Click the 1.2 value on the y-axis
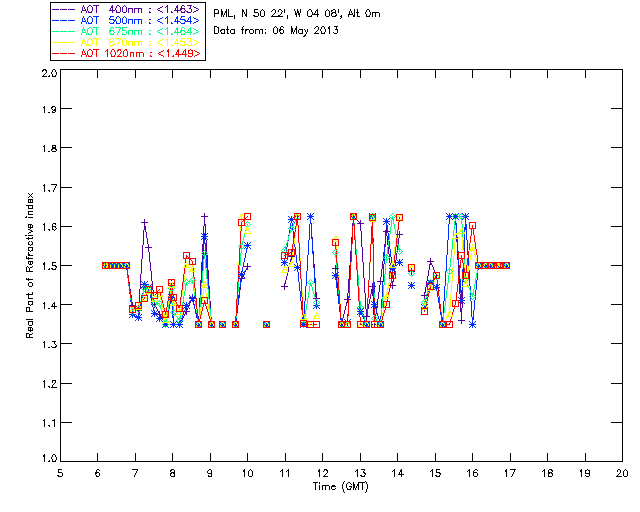 click(49, 383)
